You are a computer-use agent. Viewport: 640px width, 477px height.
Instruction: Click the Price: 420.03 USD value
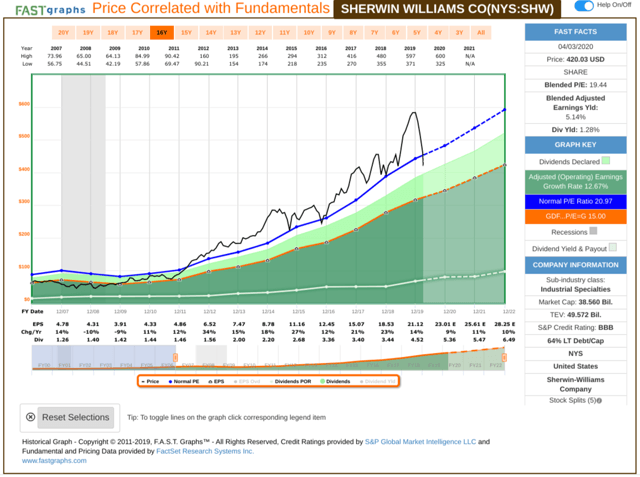(x=576, y=60)
